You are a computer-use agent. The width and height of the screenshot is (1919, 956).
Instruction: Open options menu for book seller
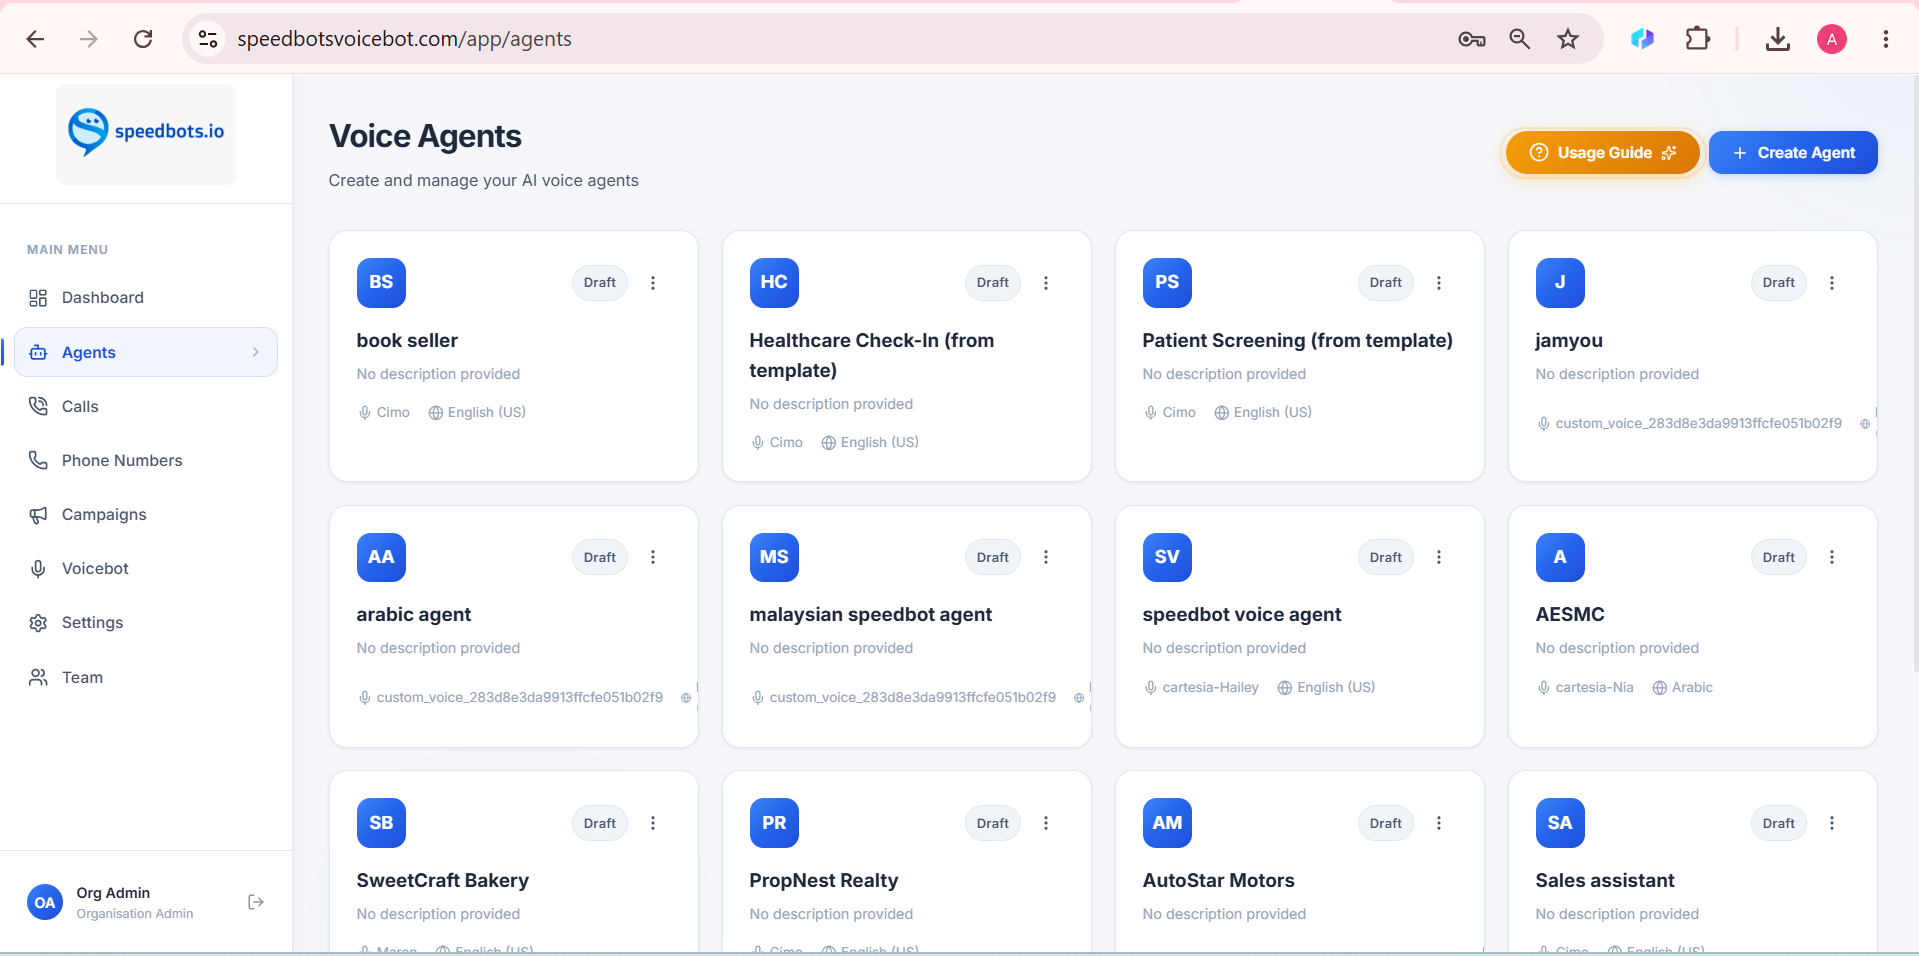(653, 283)
